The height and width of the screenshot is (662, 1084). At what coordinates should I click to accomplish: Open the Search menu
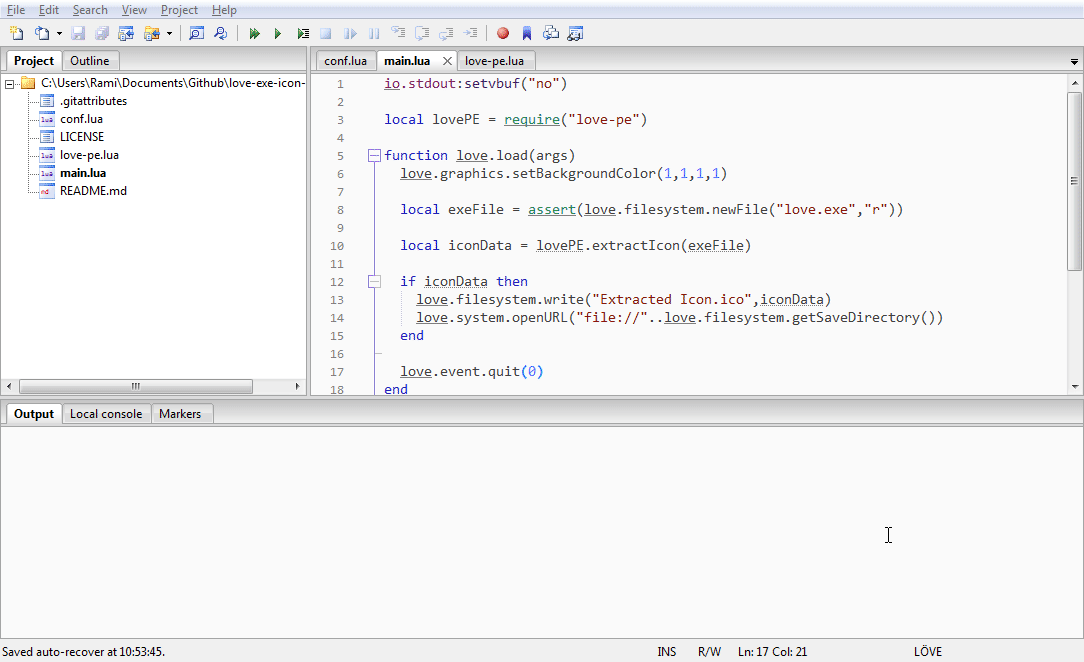[90, 10]
